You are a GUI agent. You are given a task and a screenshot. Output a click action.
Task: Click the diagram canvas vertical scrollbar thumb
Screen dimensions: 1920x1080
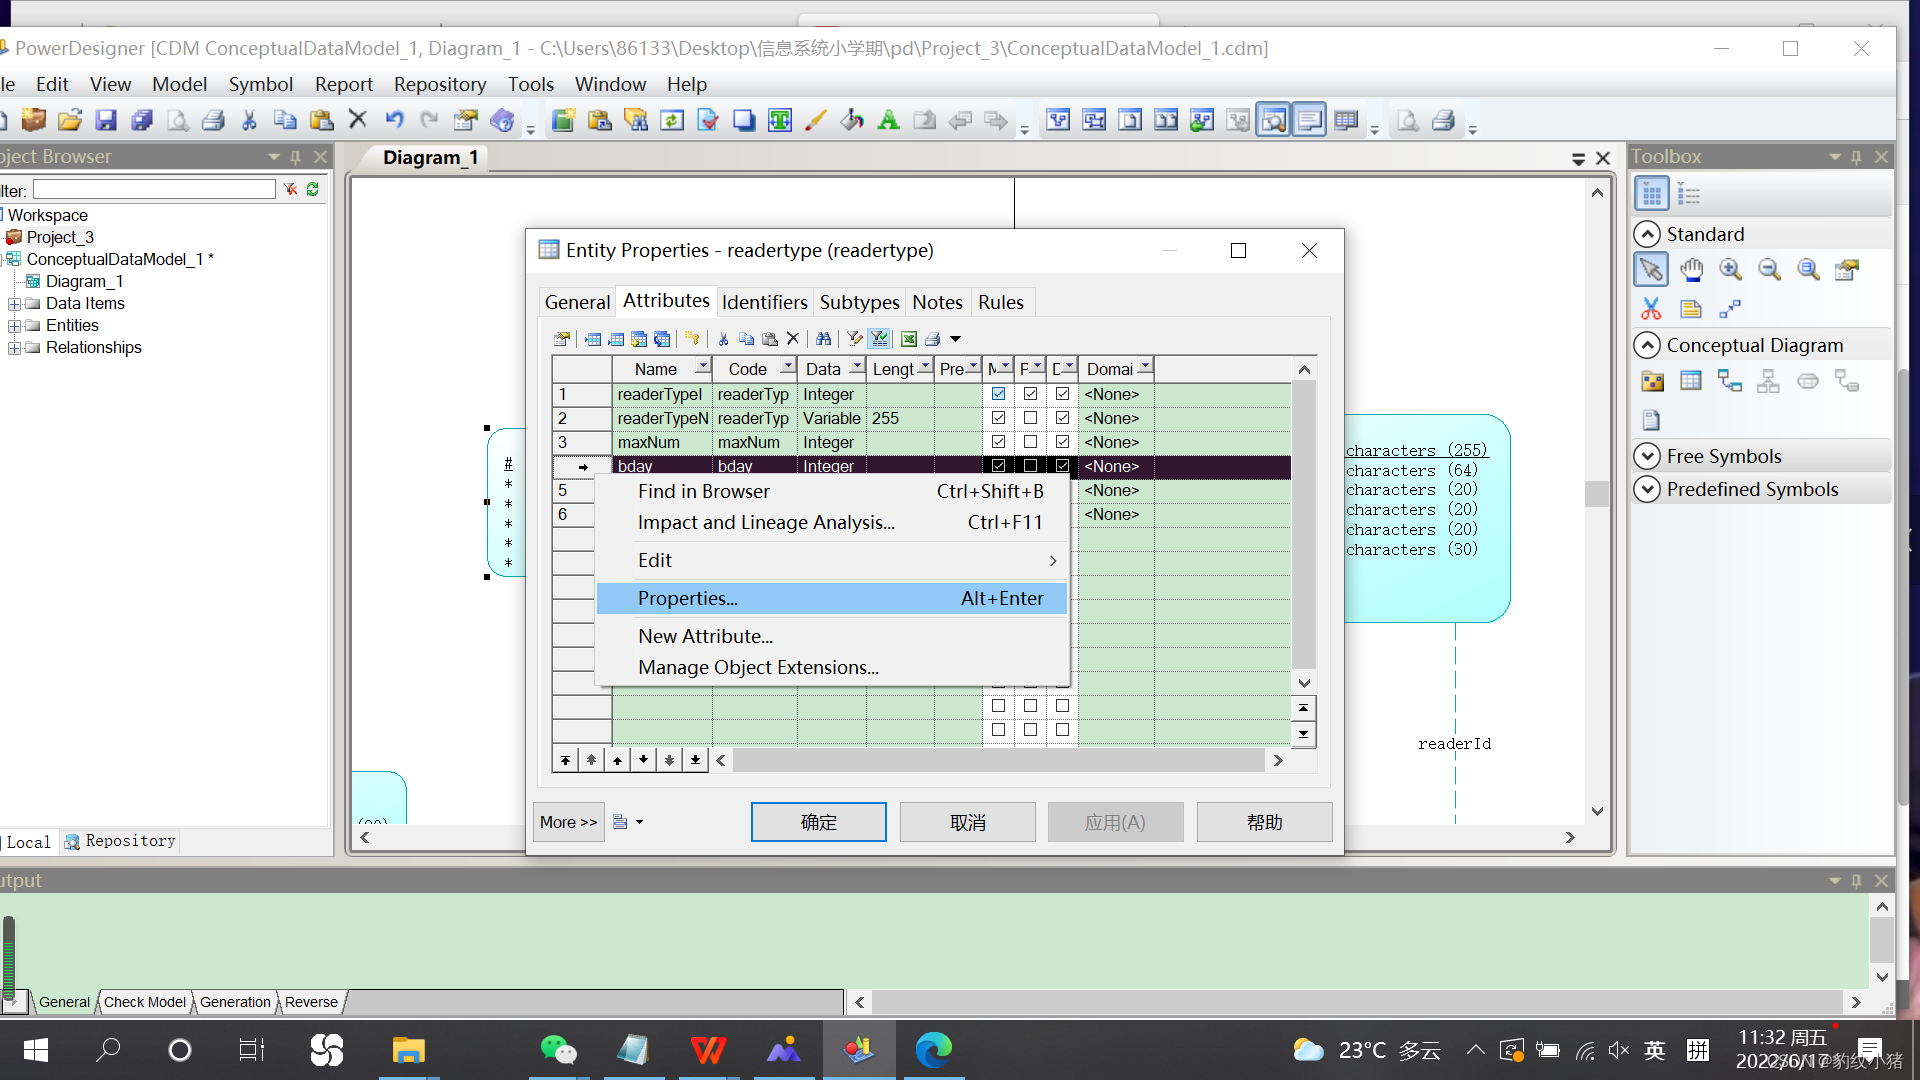[x=1597, y=494]
